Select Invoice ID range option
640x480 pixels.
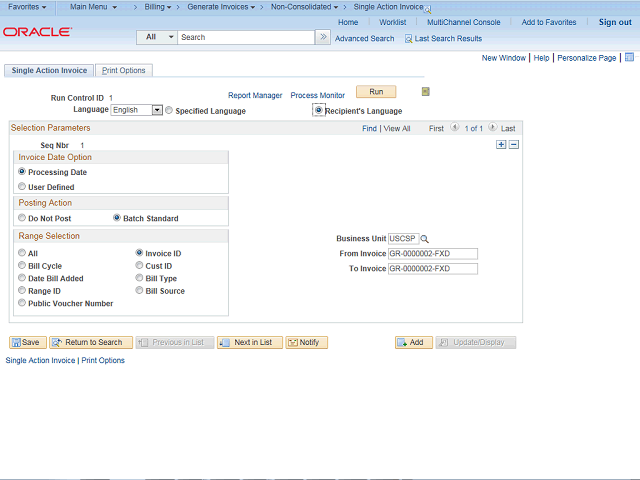tap(139, 253)
